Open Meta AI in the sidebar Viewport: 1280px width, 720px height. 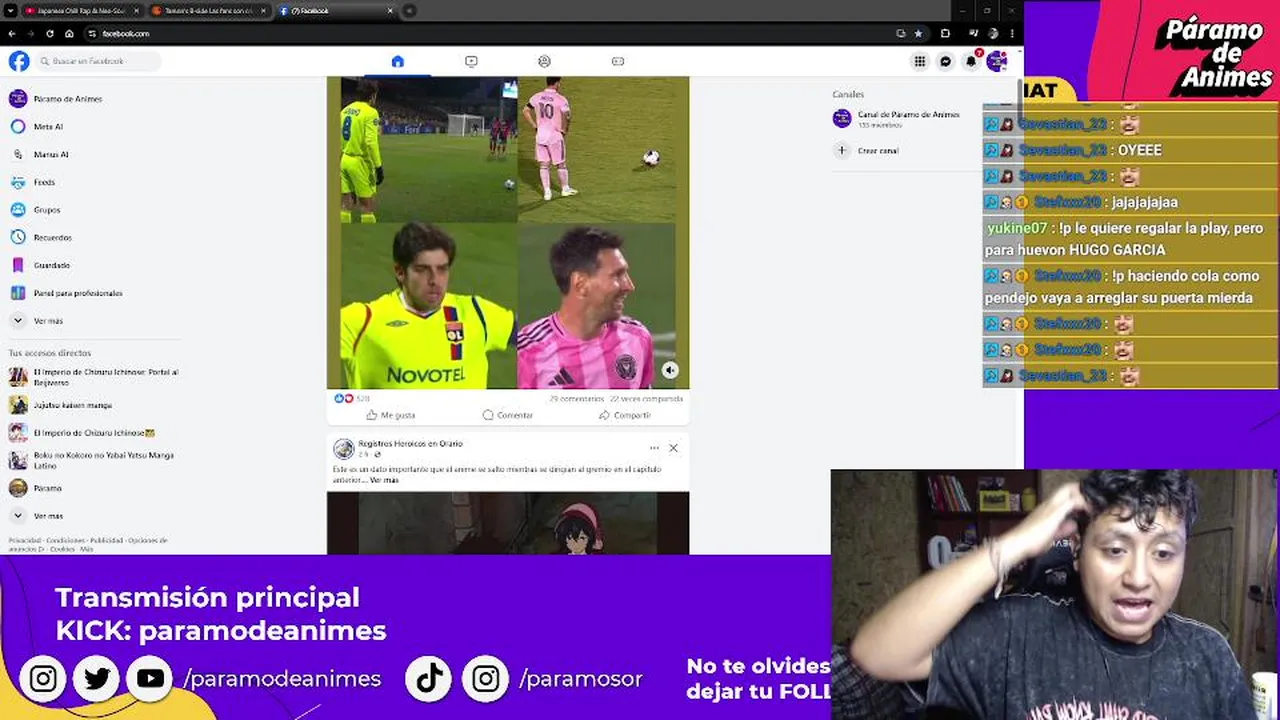point(36,127)
